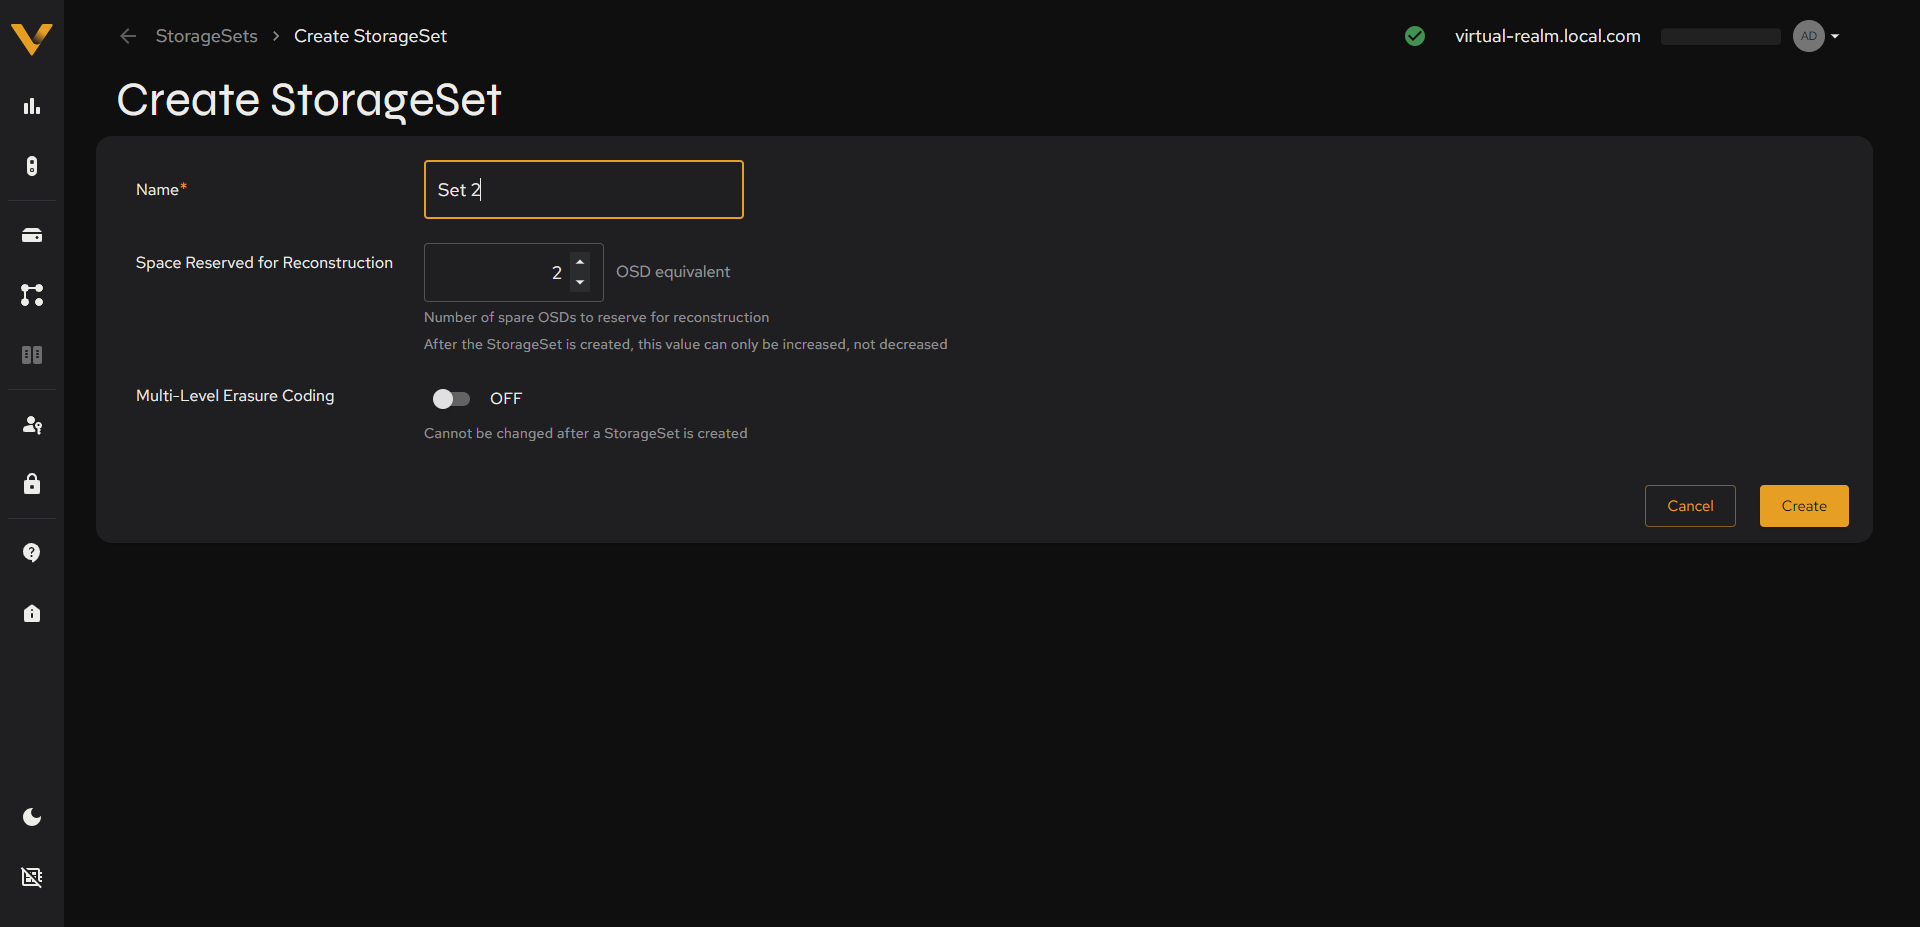1920x927 pixels.
Task: Open the padlock security icon in sidebar
Action: [32, 484]
